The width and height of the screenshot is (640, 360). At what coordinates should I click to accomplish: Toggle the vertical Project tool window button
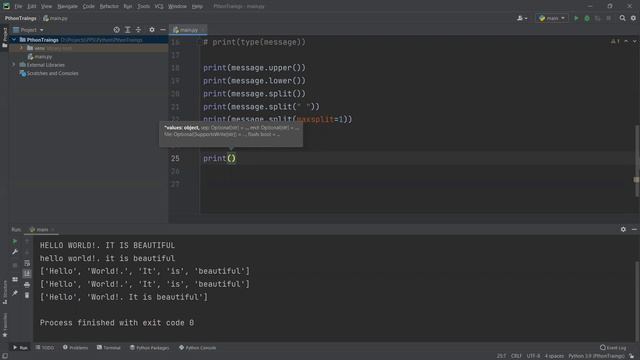pyautogui.click(x=4, y=38)
